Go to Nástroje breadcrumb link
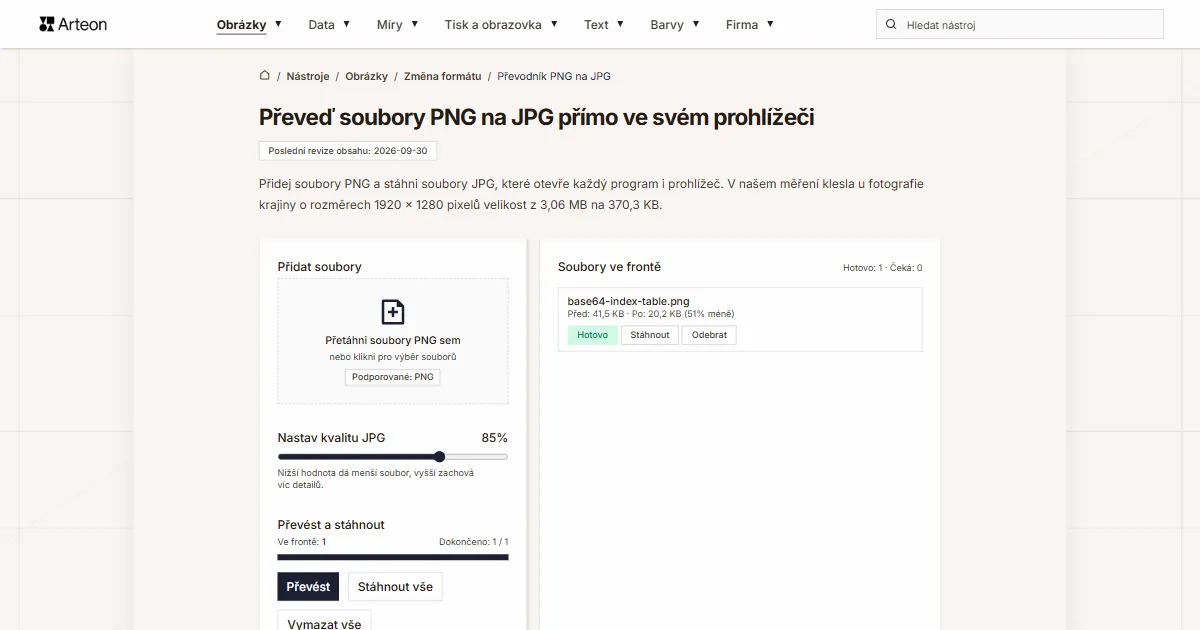Viewport: 1200px width, 630px height. pyautogui.click(x=308, y=76)
